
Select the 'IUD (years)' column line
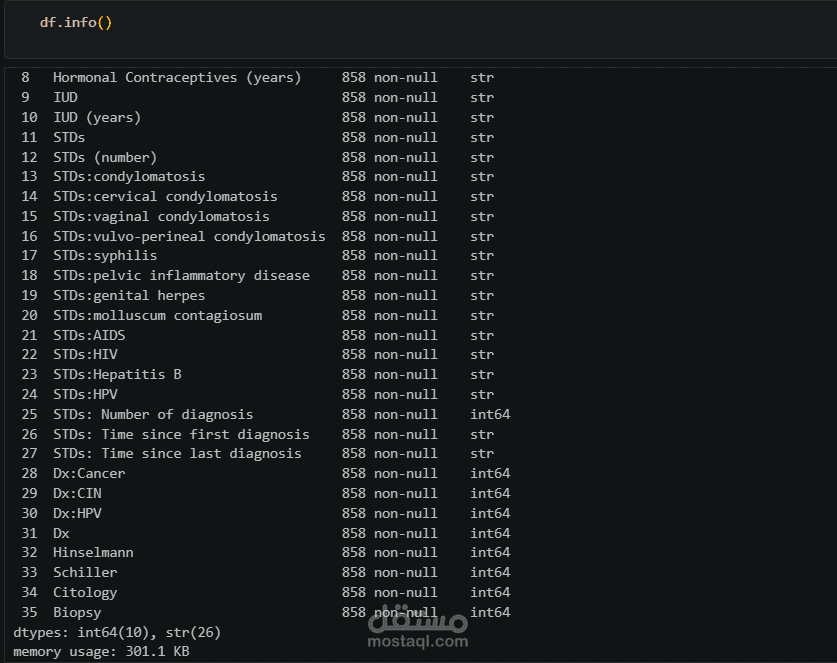point(97,117)
